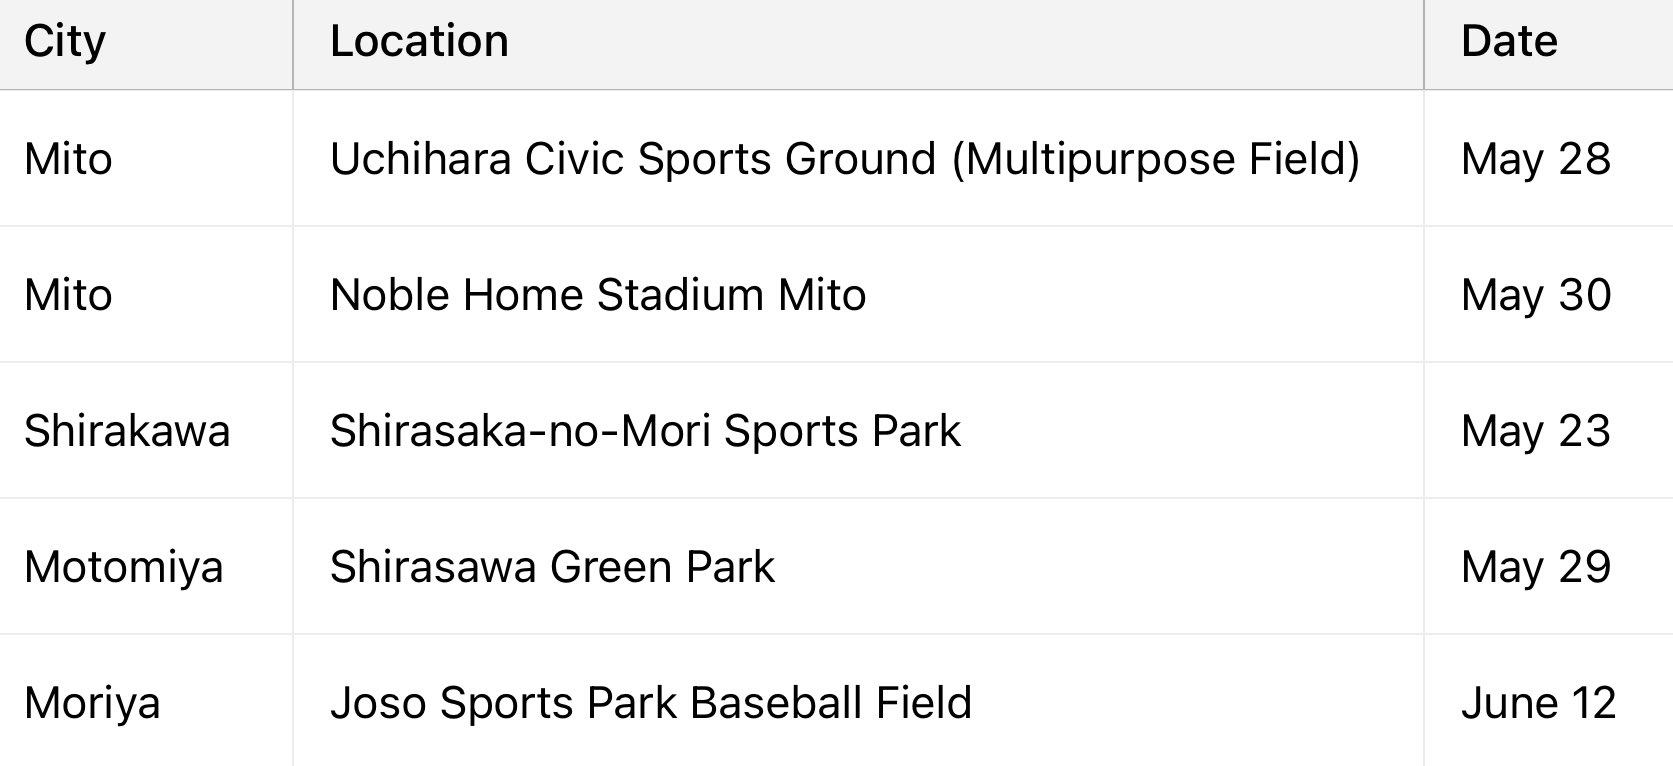1673x766 pixels.
Task: Select the June 12 date cell
Action: 1538,703
